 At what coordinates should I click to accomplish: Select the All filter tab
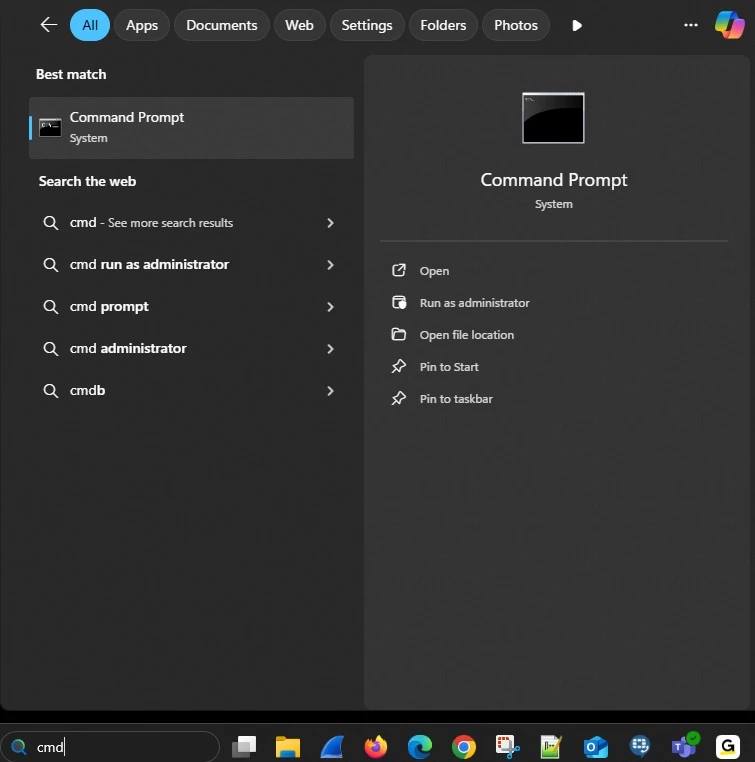pos(90,25)
